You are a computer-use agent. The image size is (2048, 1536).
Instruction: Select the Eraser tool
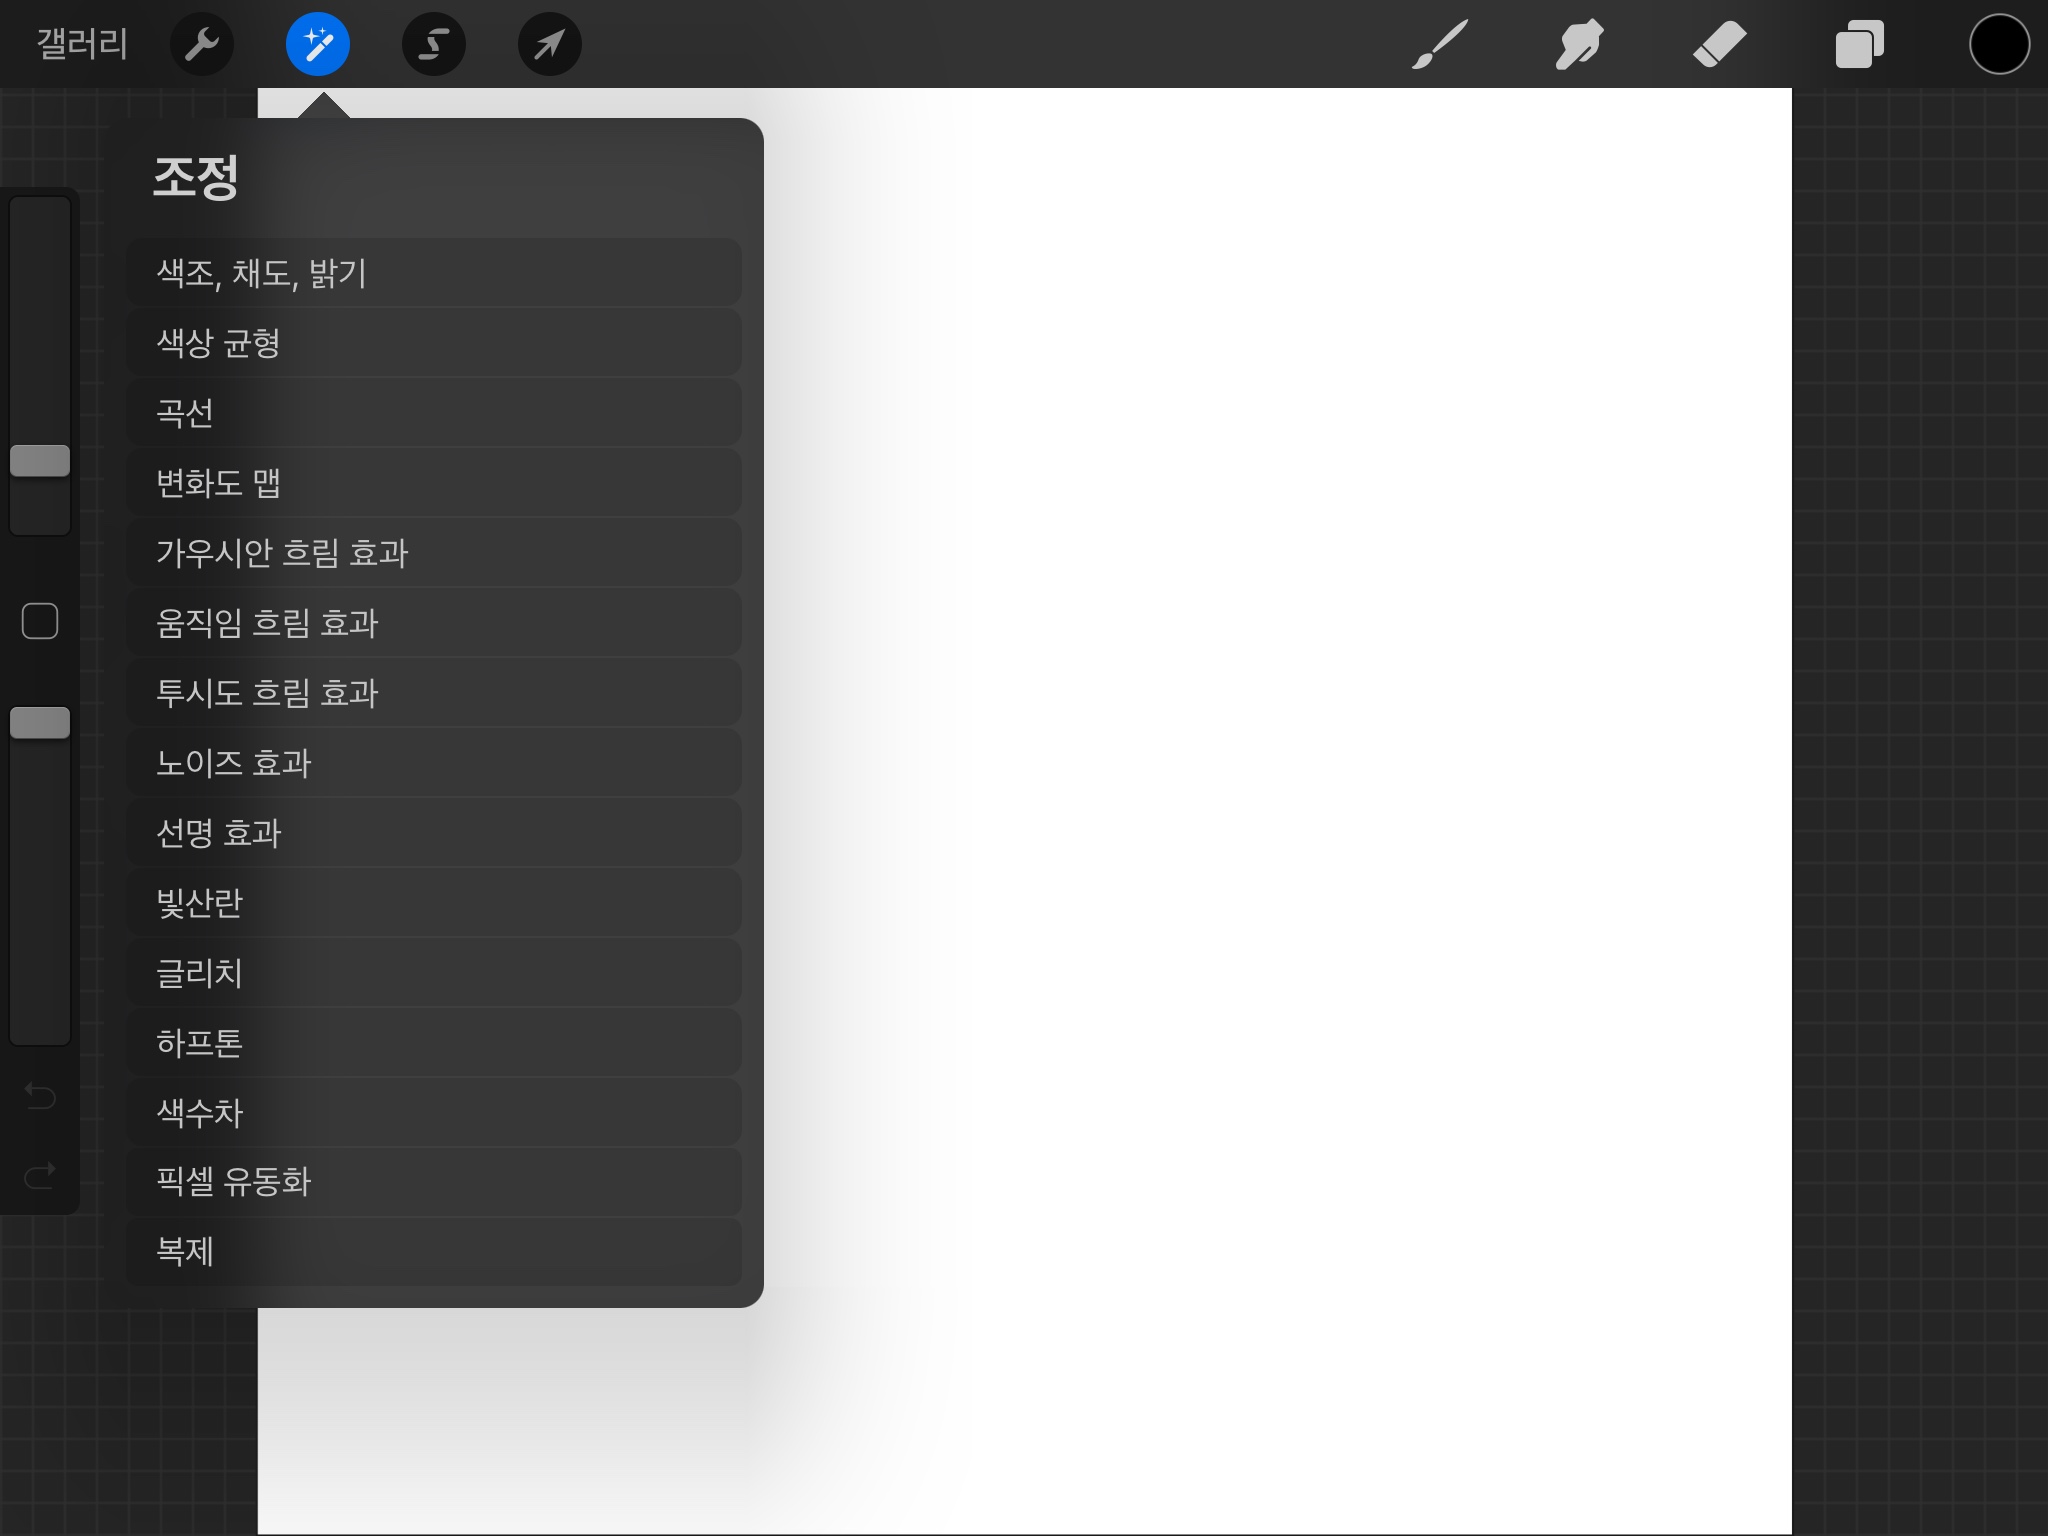coord(1720,44)
